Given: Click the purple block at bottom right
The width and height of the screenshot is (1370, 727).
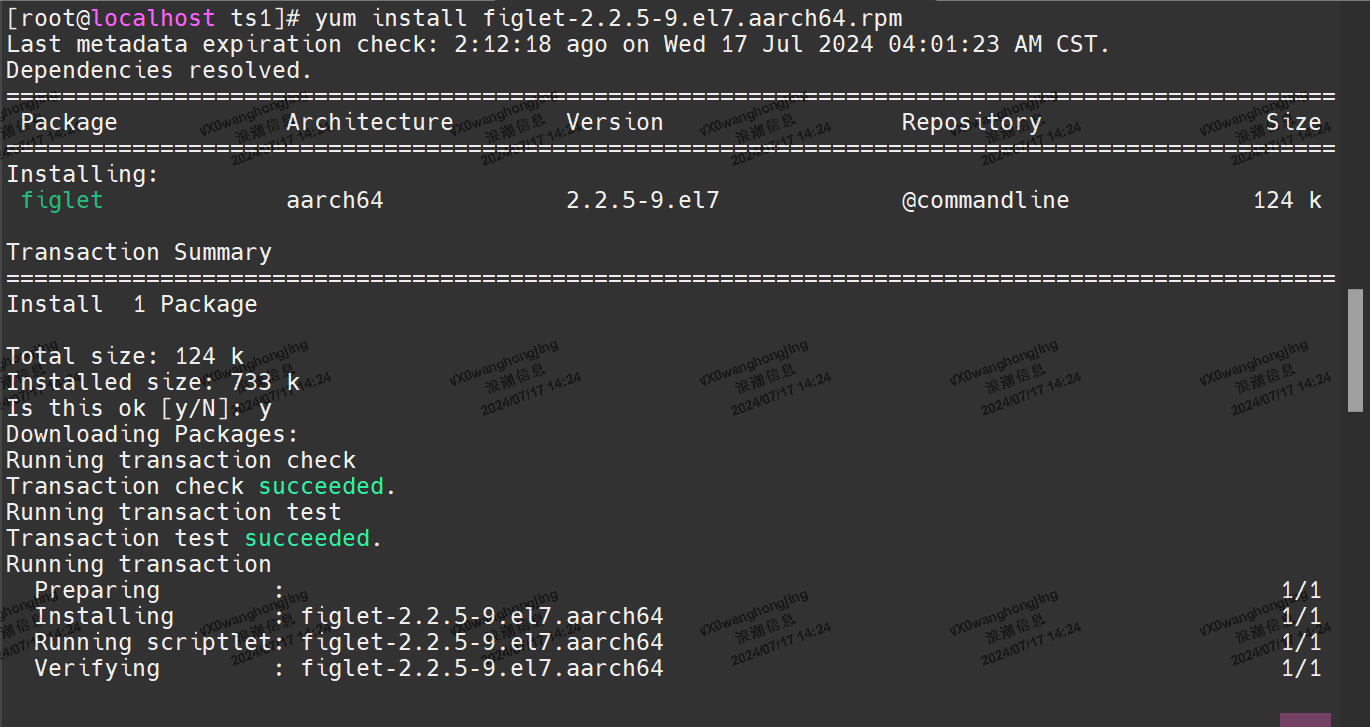Looking at the screenshot, I should (1305, 719).
